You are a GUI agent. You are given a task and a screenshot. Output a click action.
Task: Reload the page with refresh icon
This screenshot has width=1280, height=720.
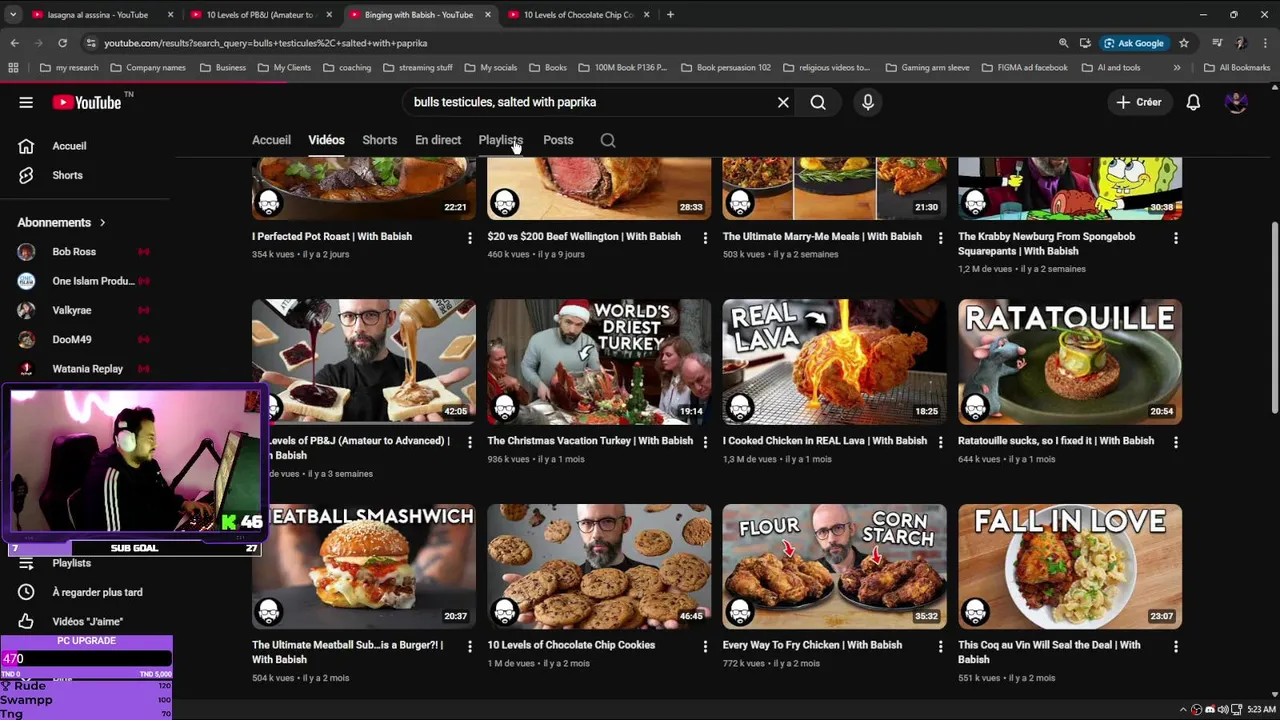(62, 43)
